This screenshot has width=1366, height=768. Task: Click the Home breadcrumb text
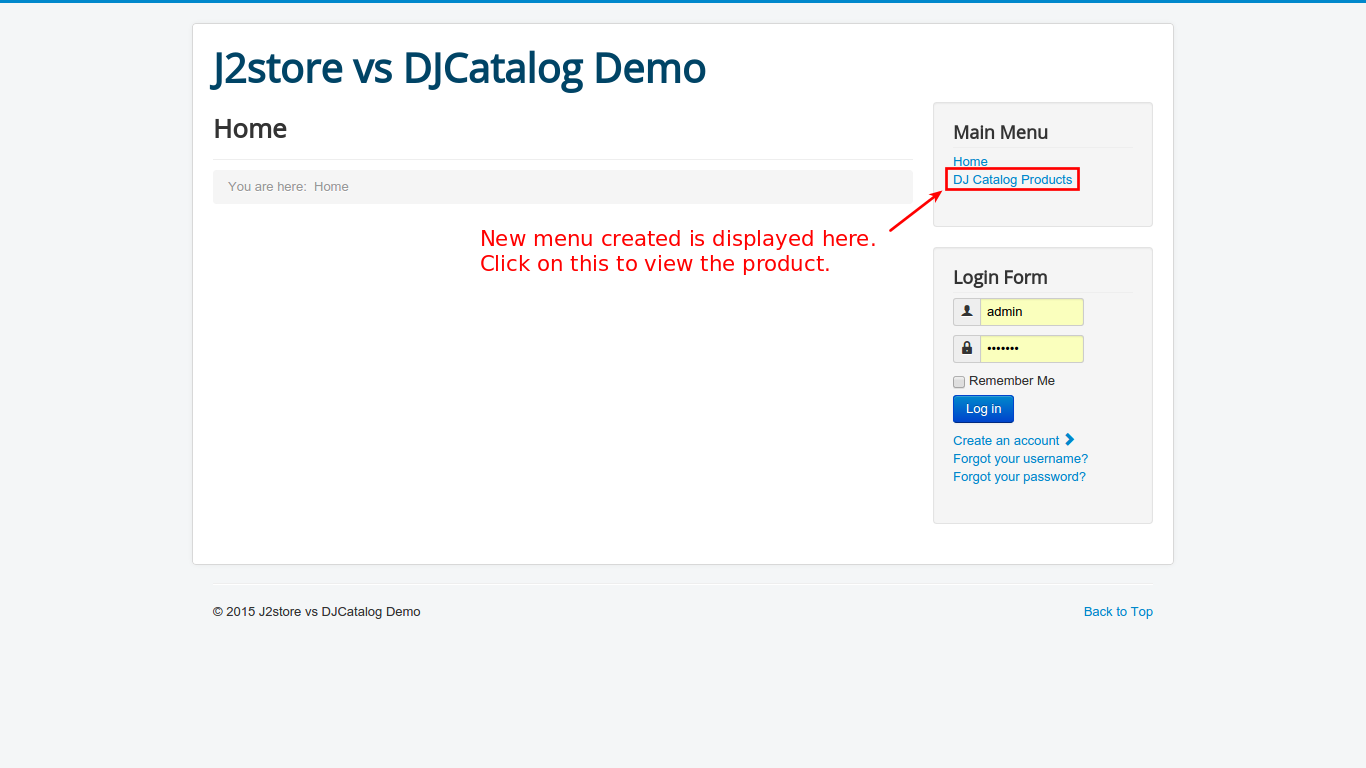pos(331,187)
